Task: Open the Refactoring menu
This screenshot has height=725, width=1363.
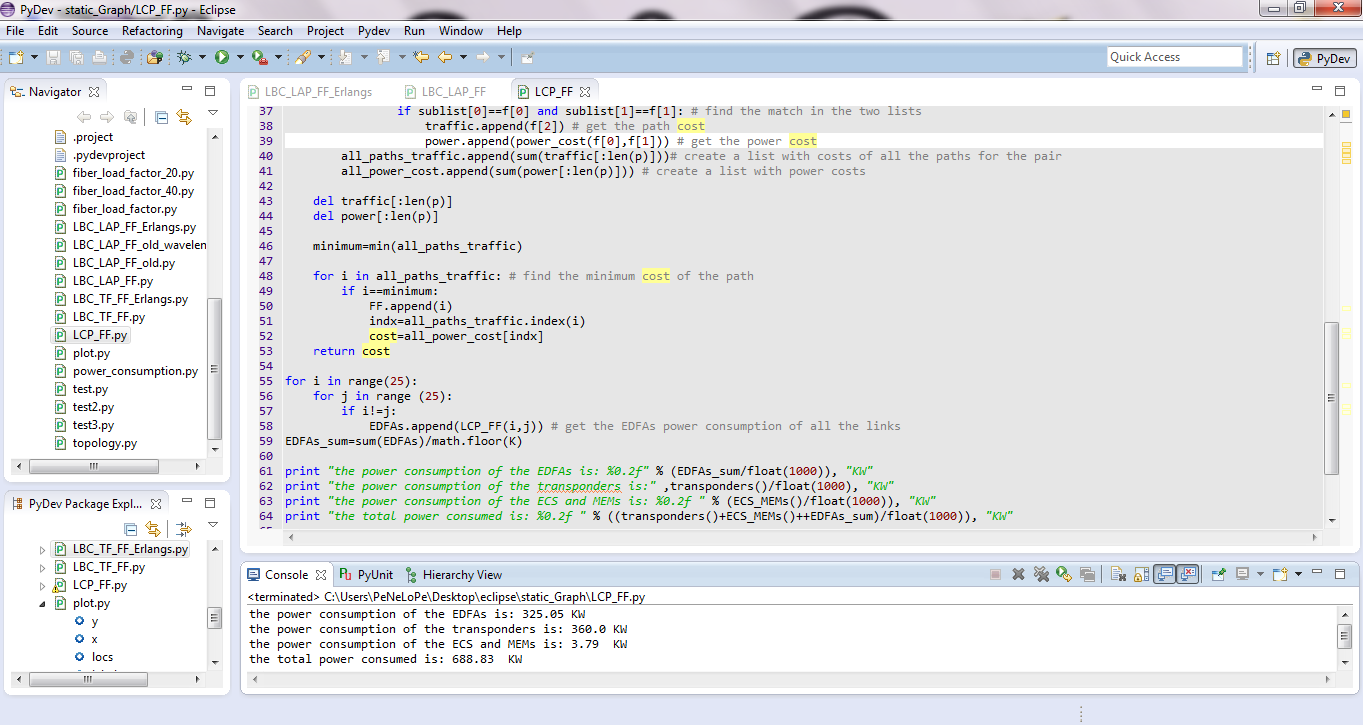Action: pyautogui.click(x=152, y=31)
